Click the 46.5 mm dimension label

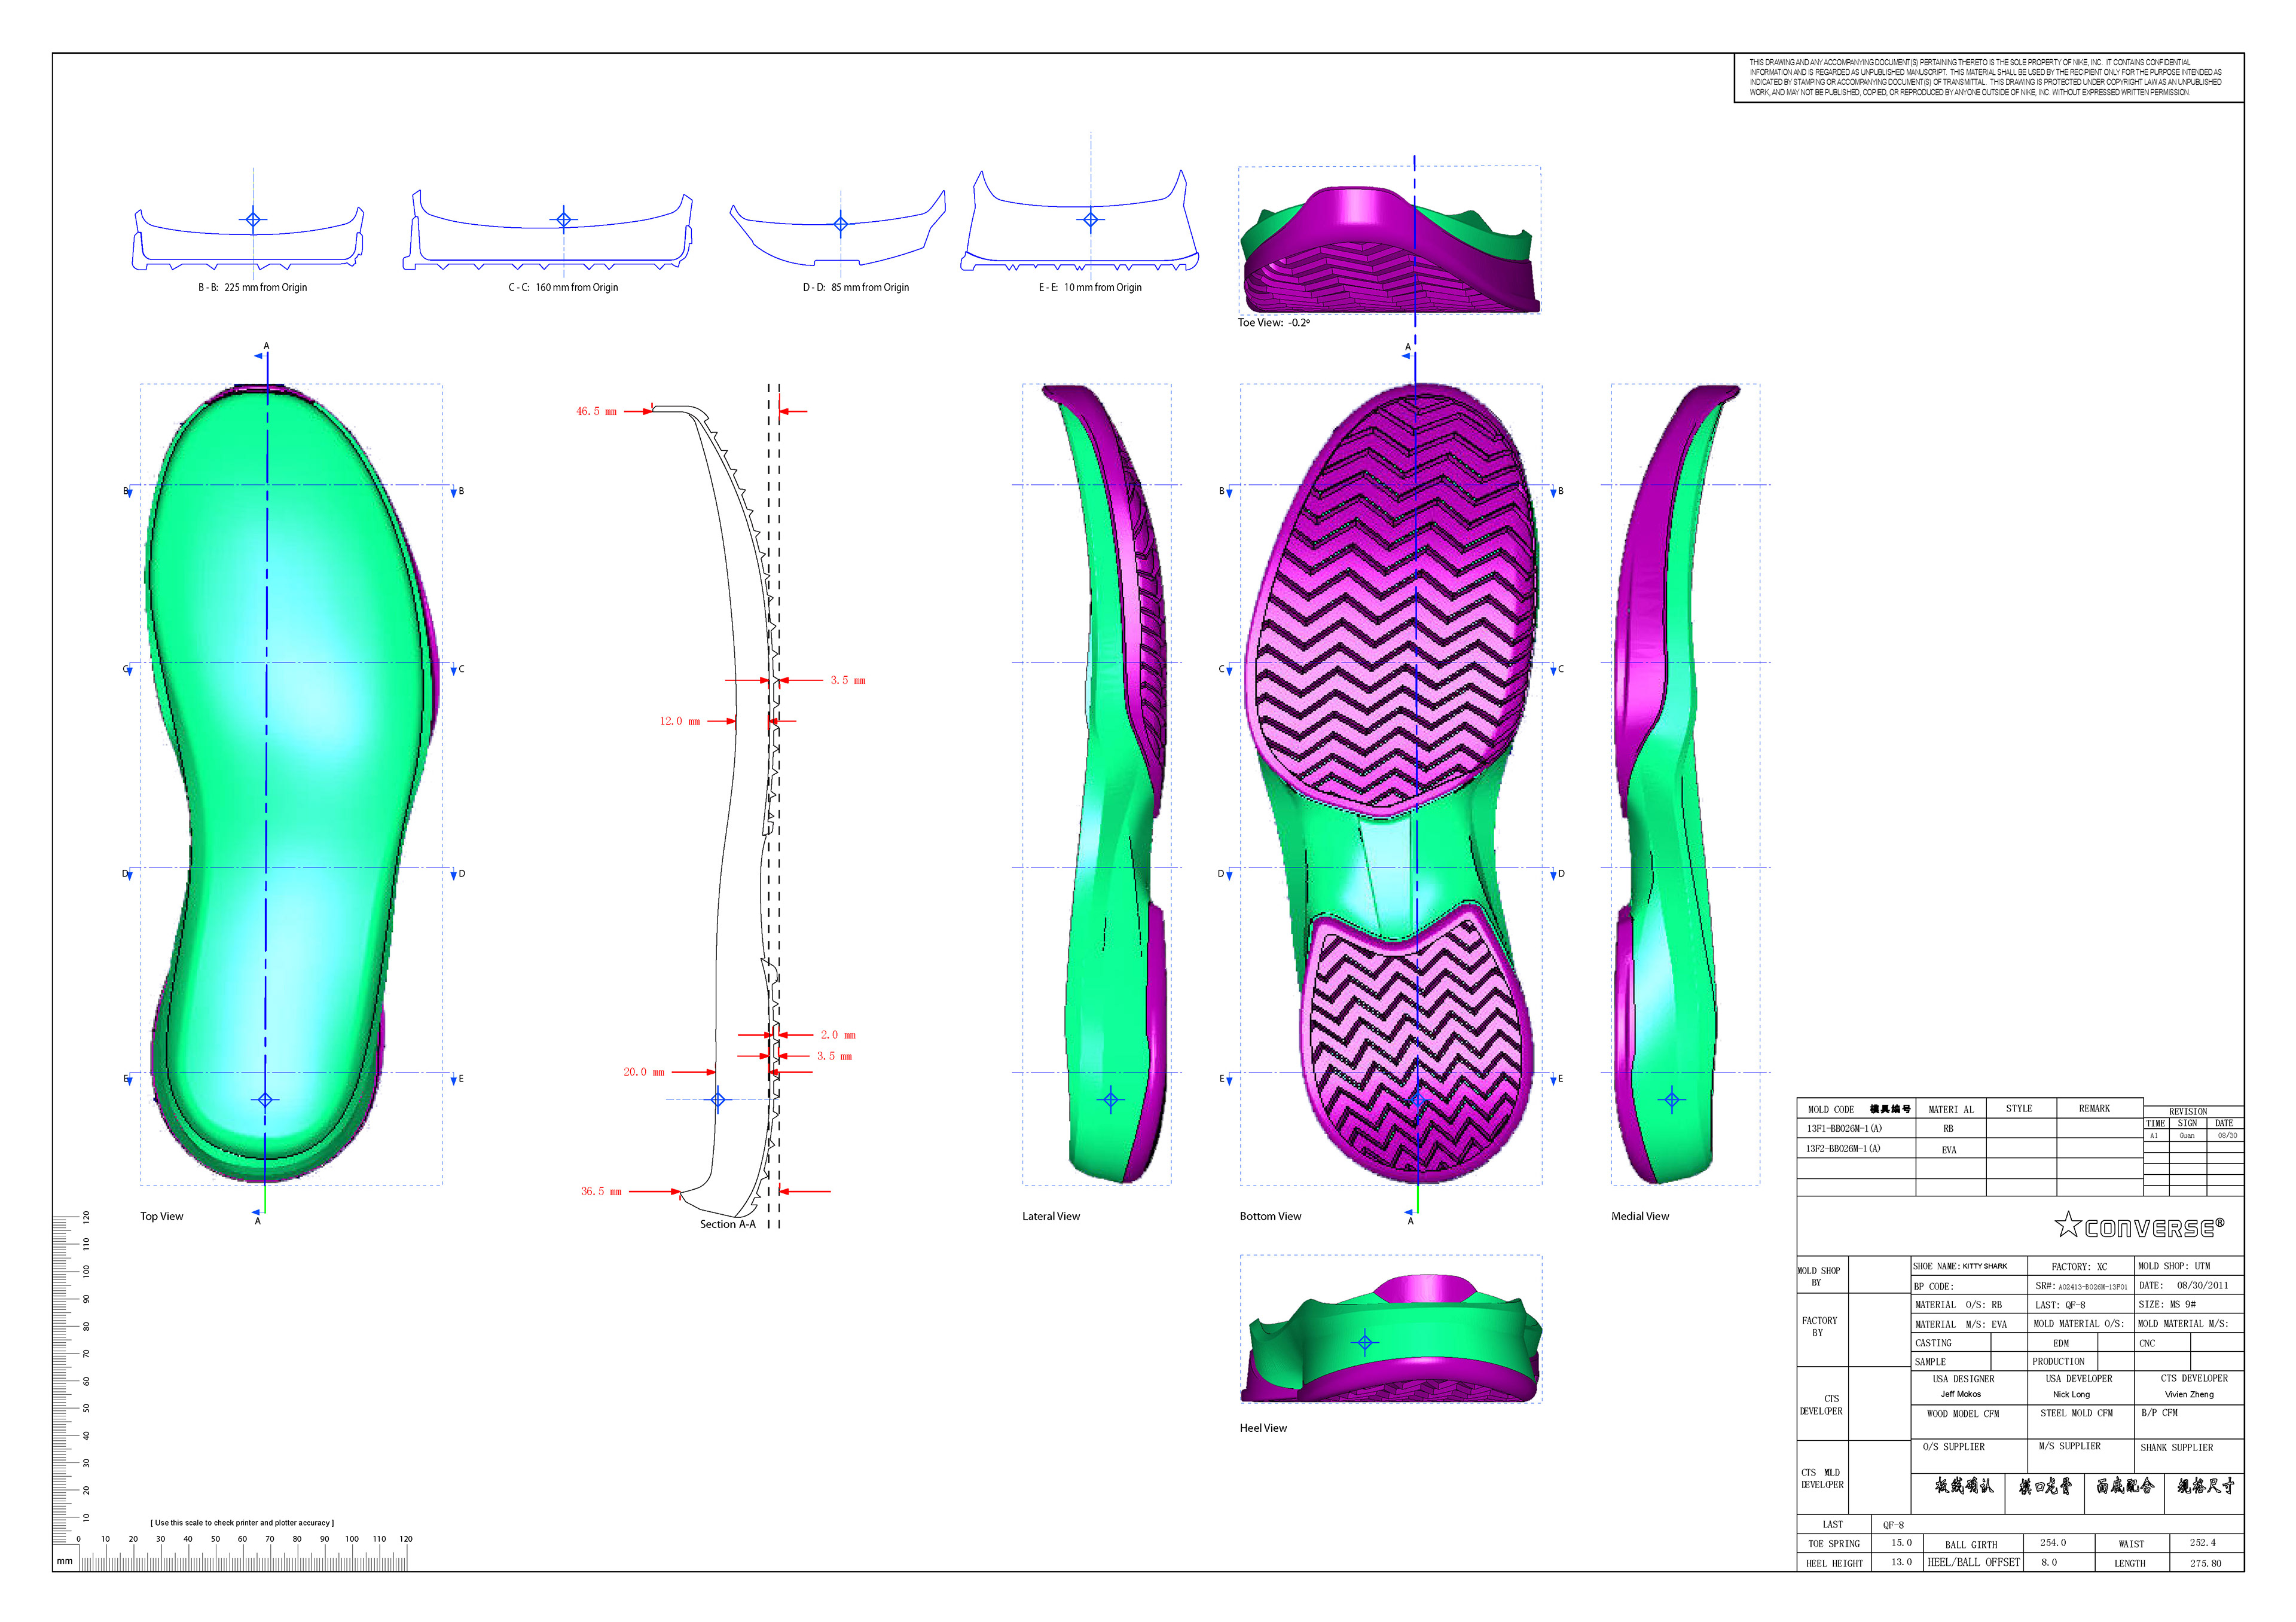coord(596,411)
